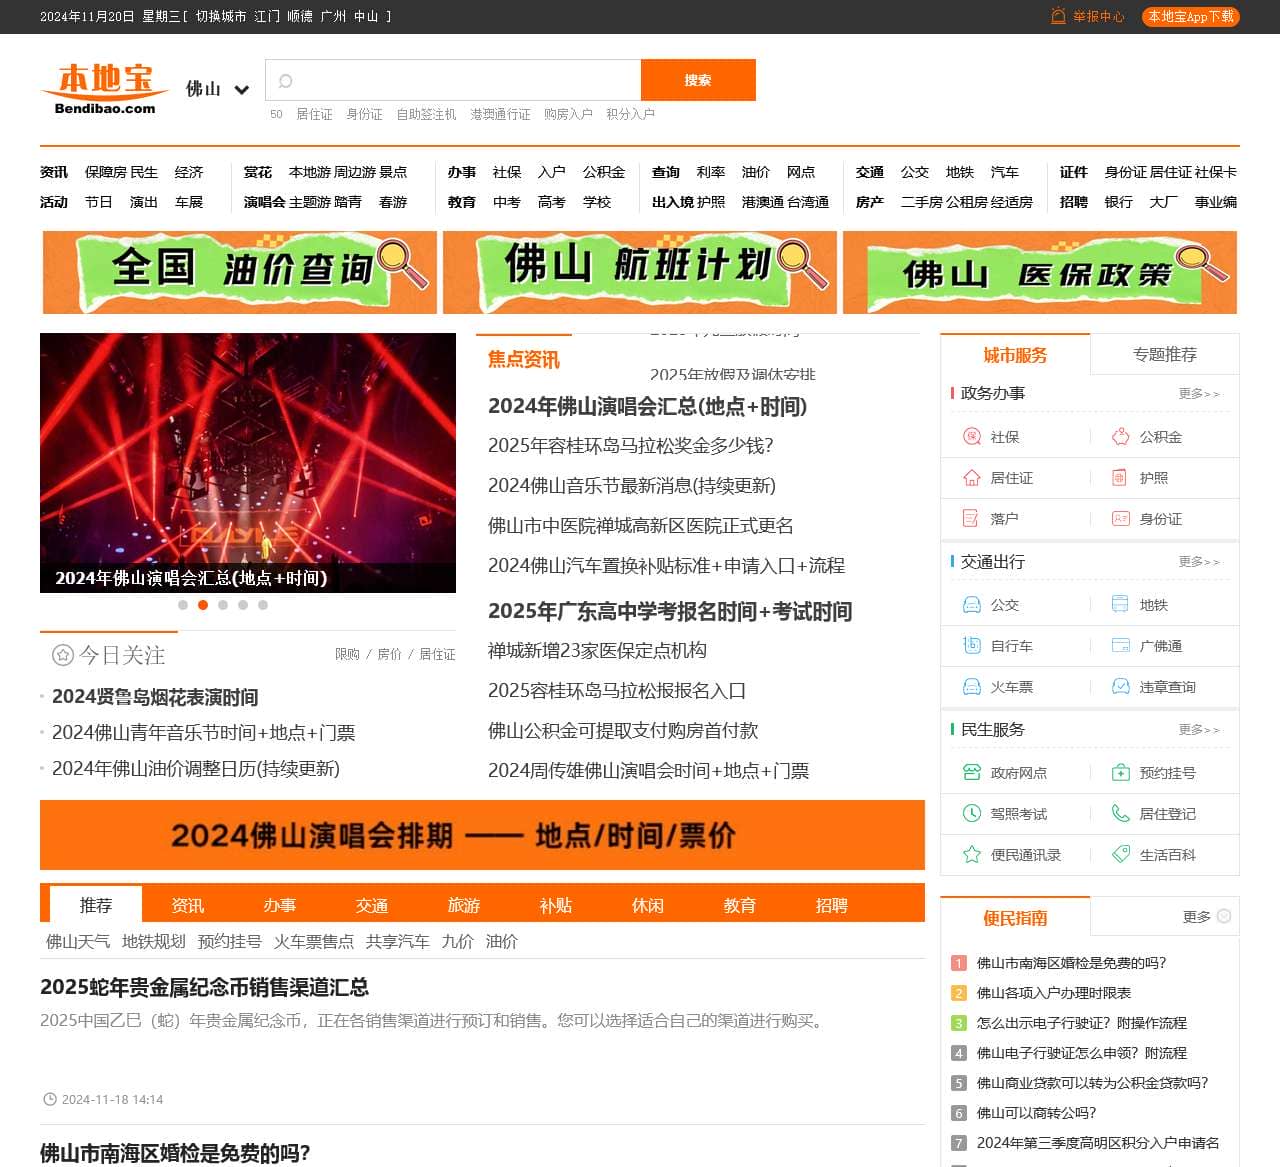
Task: Click the 公交 bus icon
Action: point(971,605)
